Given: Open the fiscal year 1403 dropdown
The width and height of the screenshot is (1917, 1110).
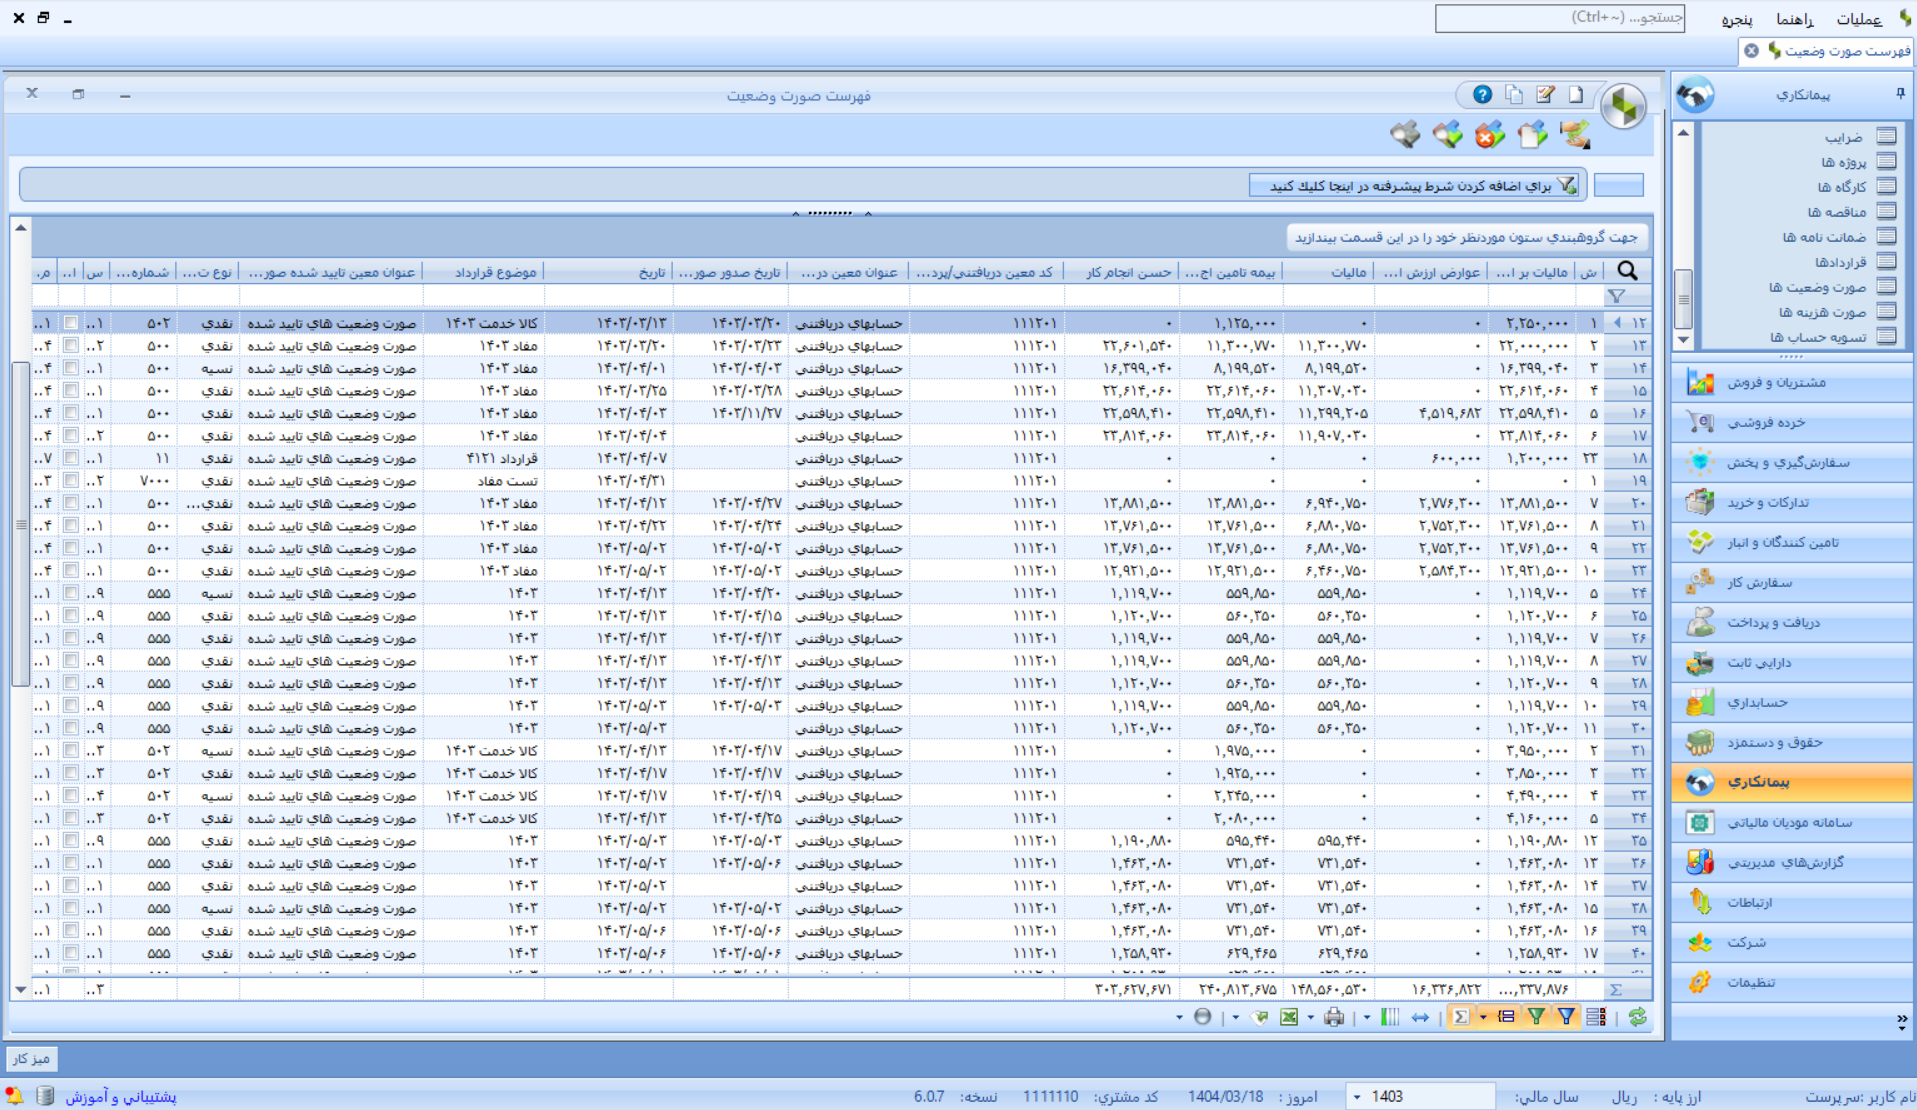Looking at the screenshot, I should tap(1357, 1097).
